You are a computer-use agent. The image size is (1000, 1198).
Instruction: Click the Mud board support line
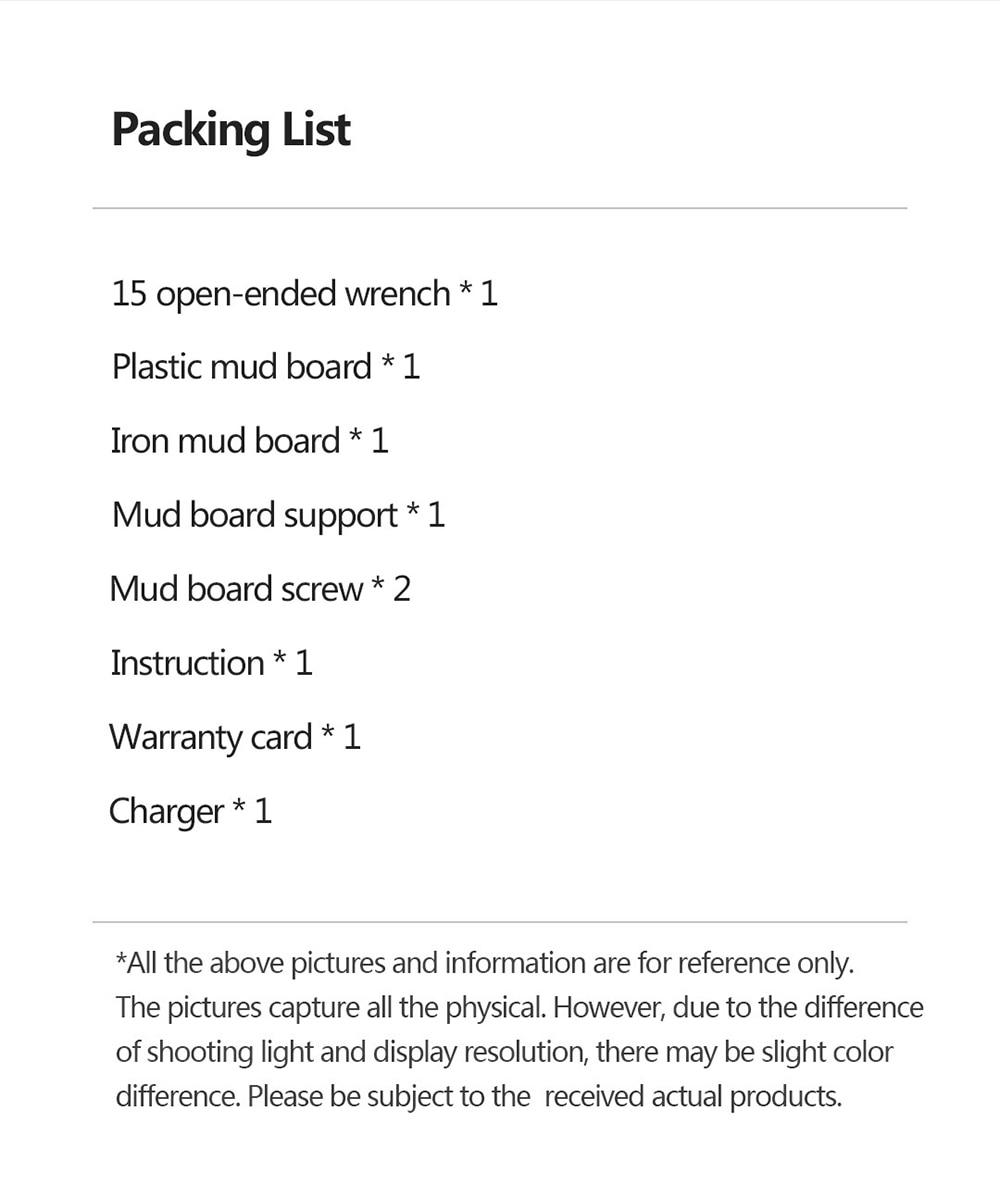[278, 516]
